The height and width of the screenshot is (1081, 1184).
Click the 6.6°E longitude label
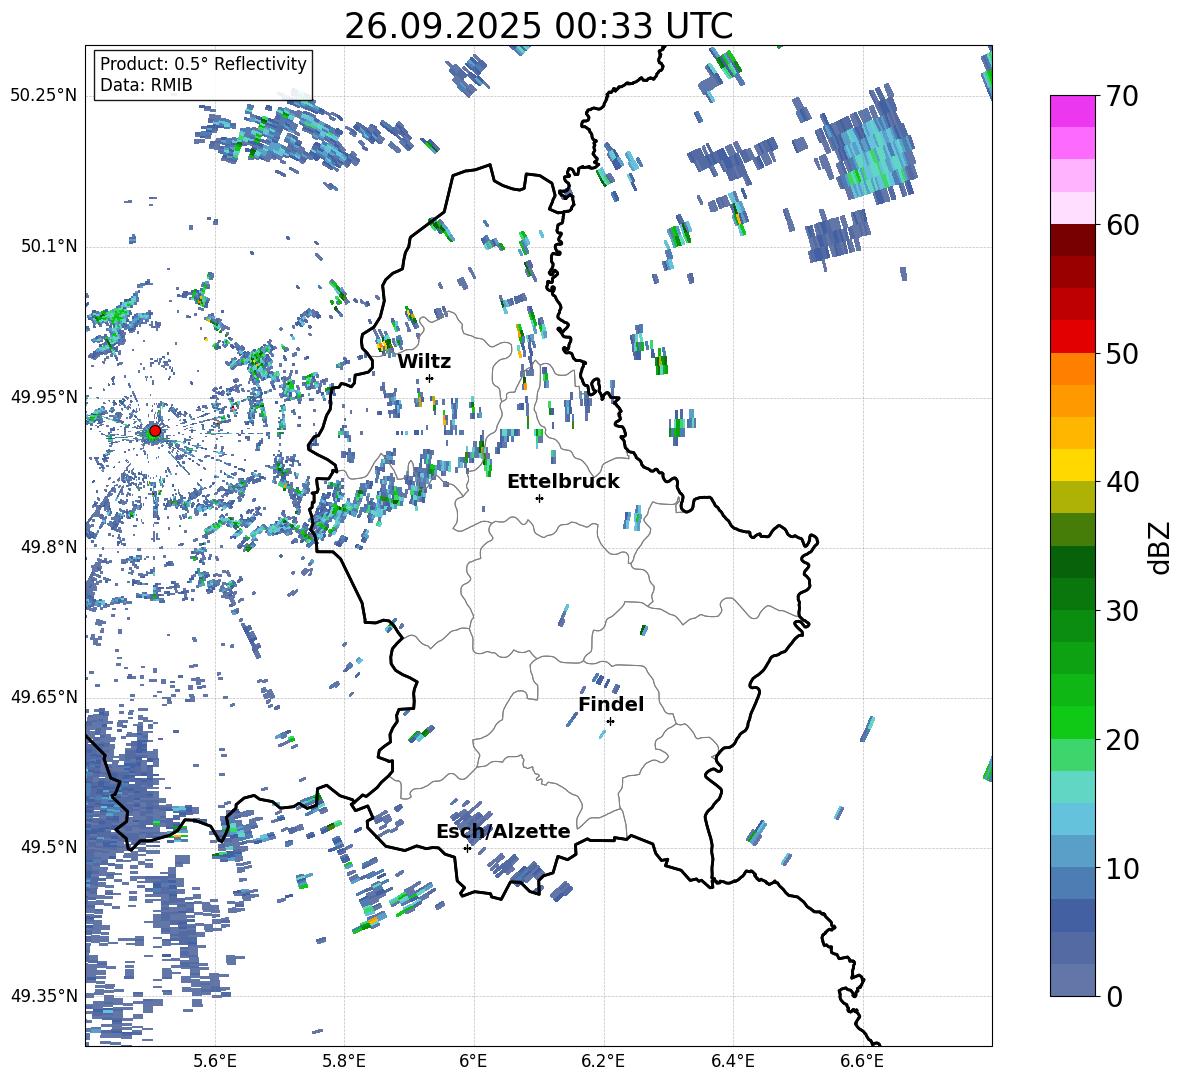pos(862,1062)
